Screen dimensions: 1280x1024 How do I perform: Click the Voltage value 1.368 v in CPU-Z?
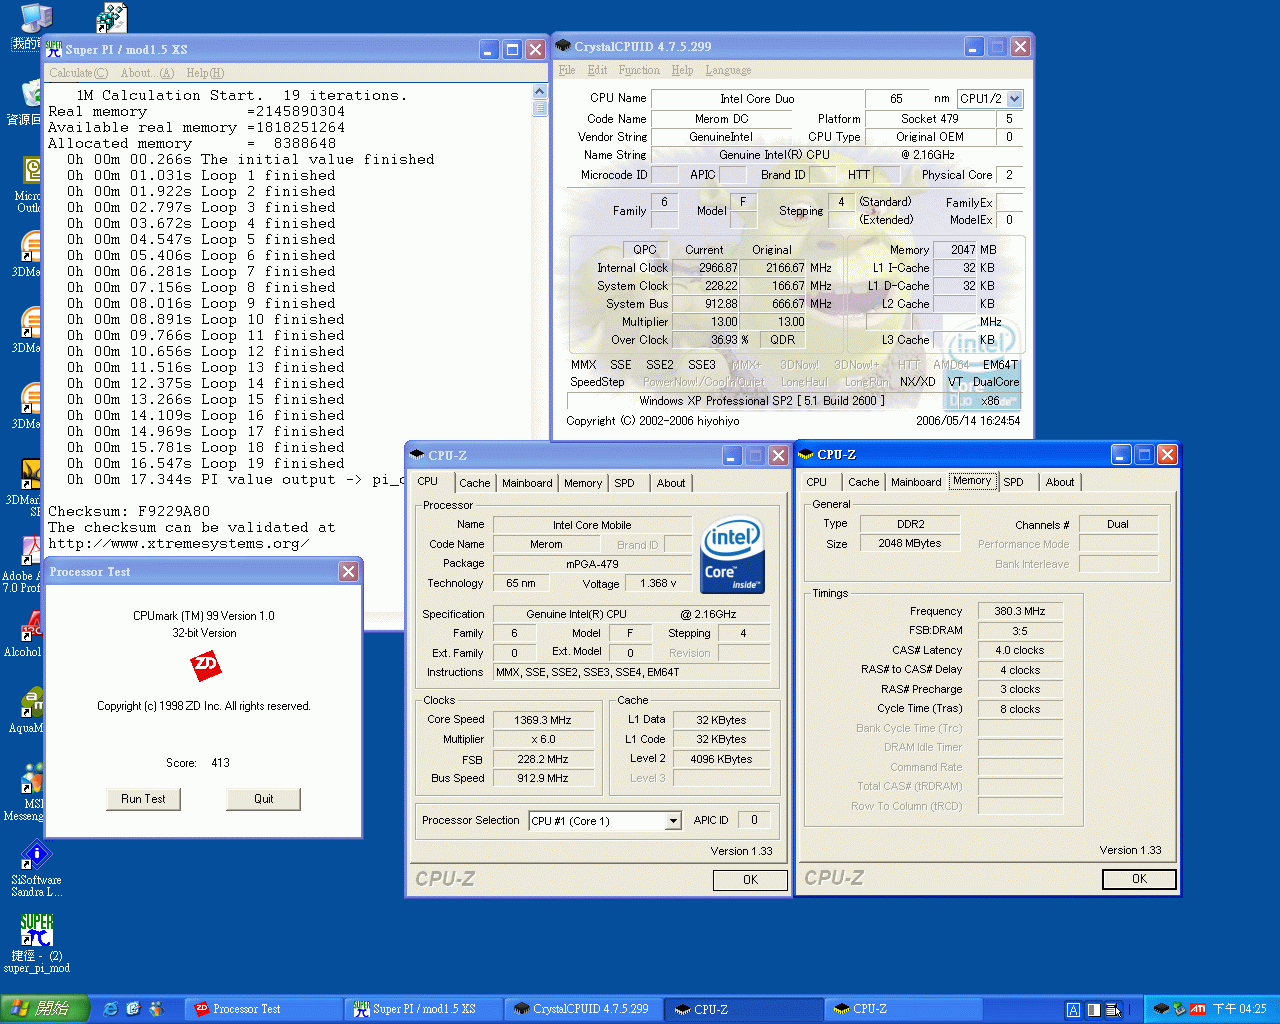[659, 584]
